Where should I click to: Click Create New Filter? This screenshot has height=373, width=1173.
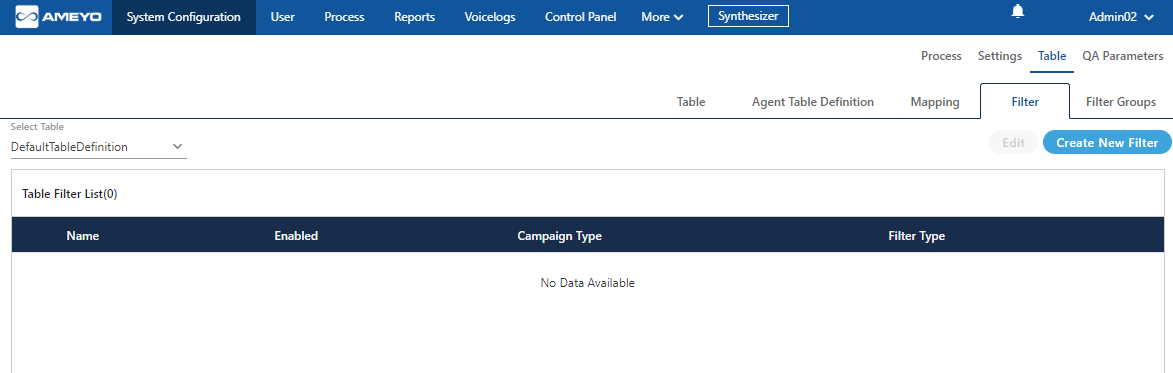(1107, 143)
